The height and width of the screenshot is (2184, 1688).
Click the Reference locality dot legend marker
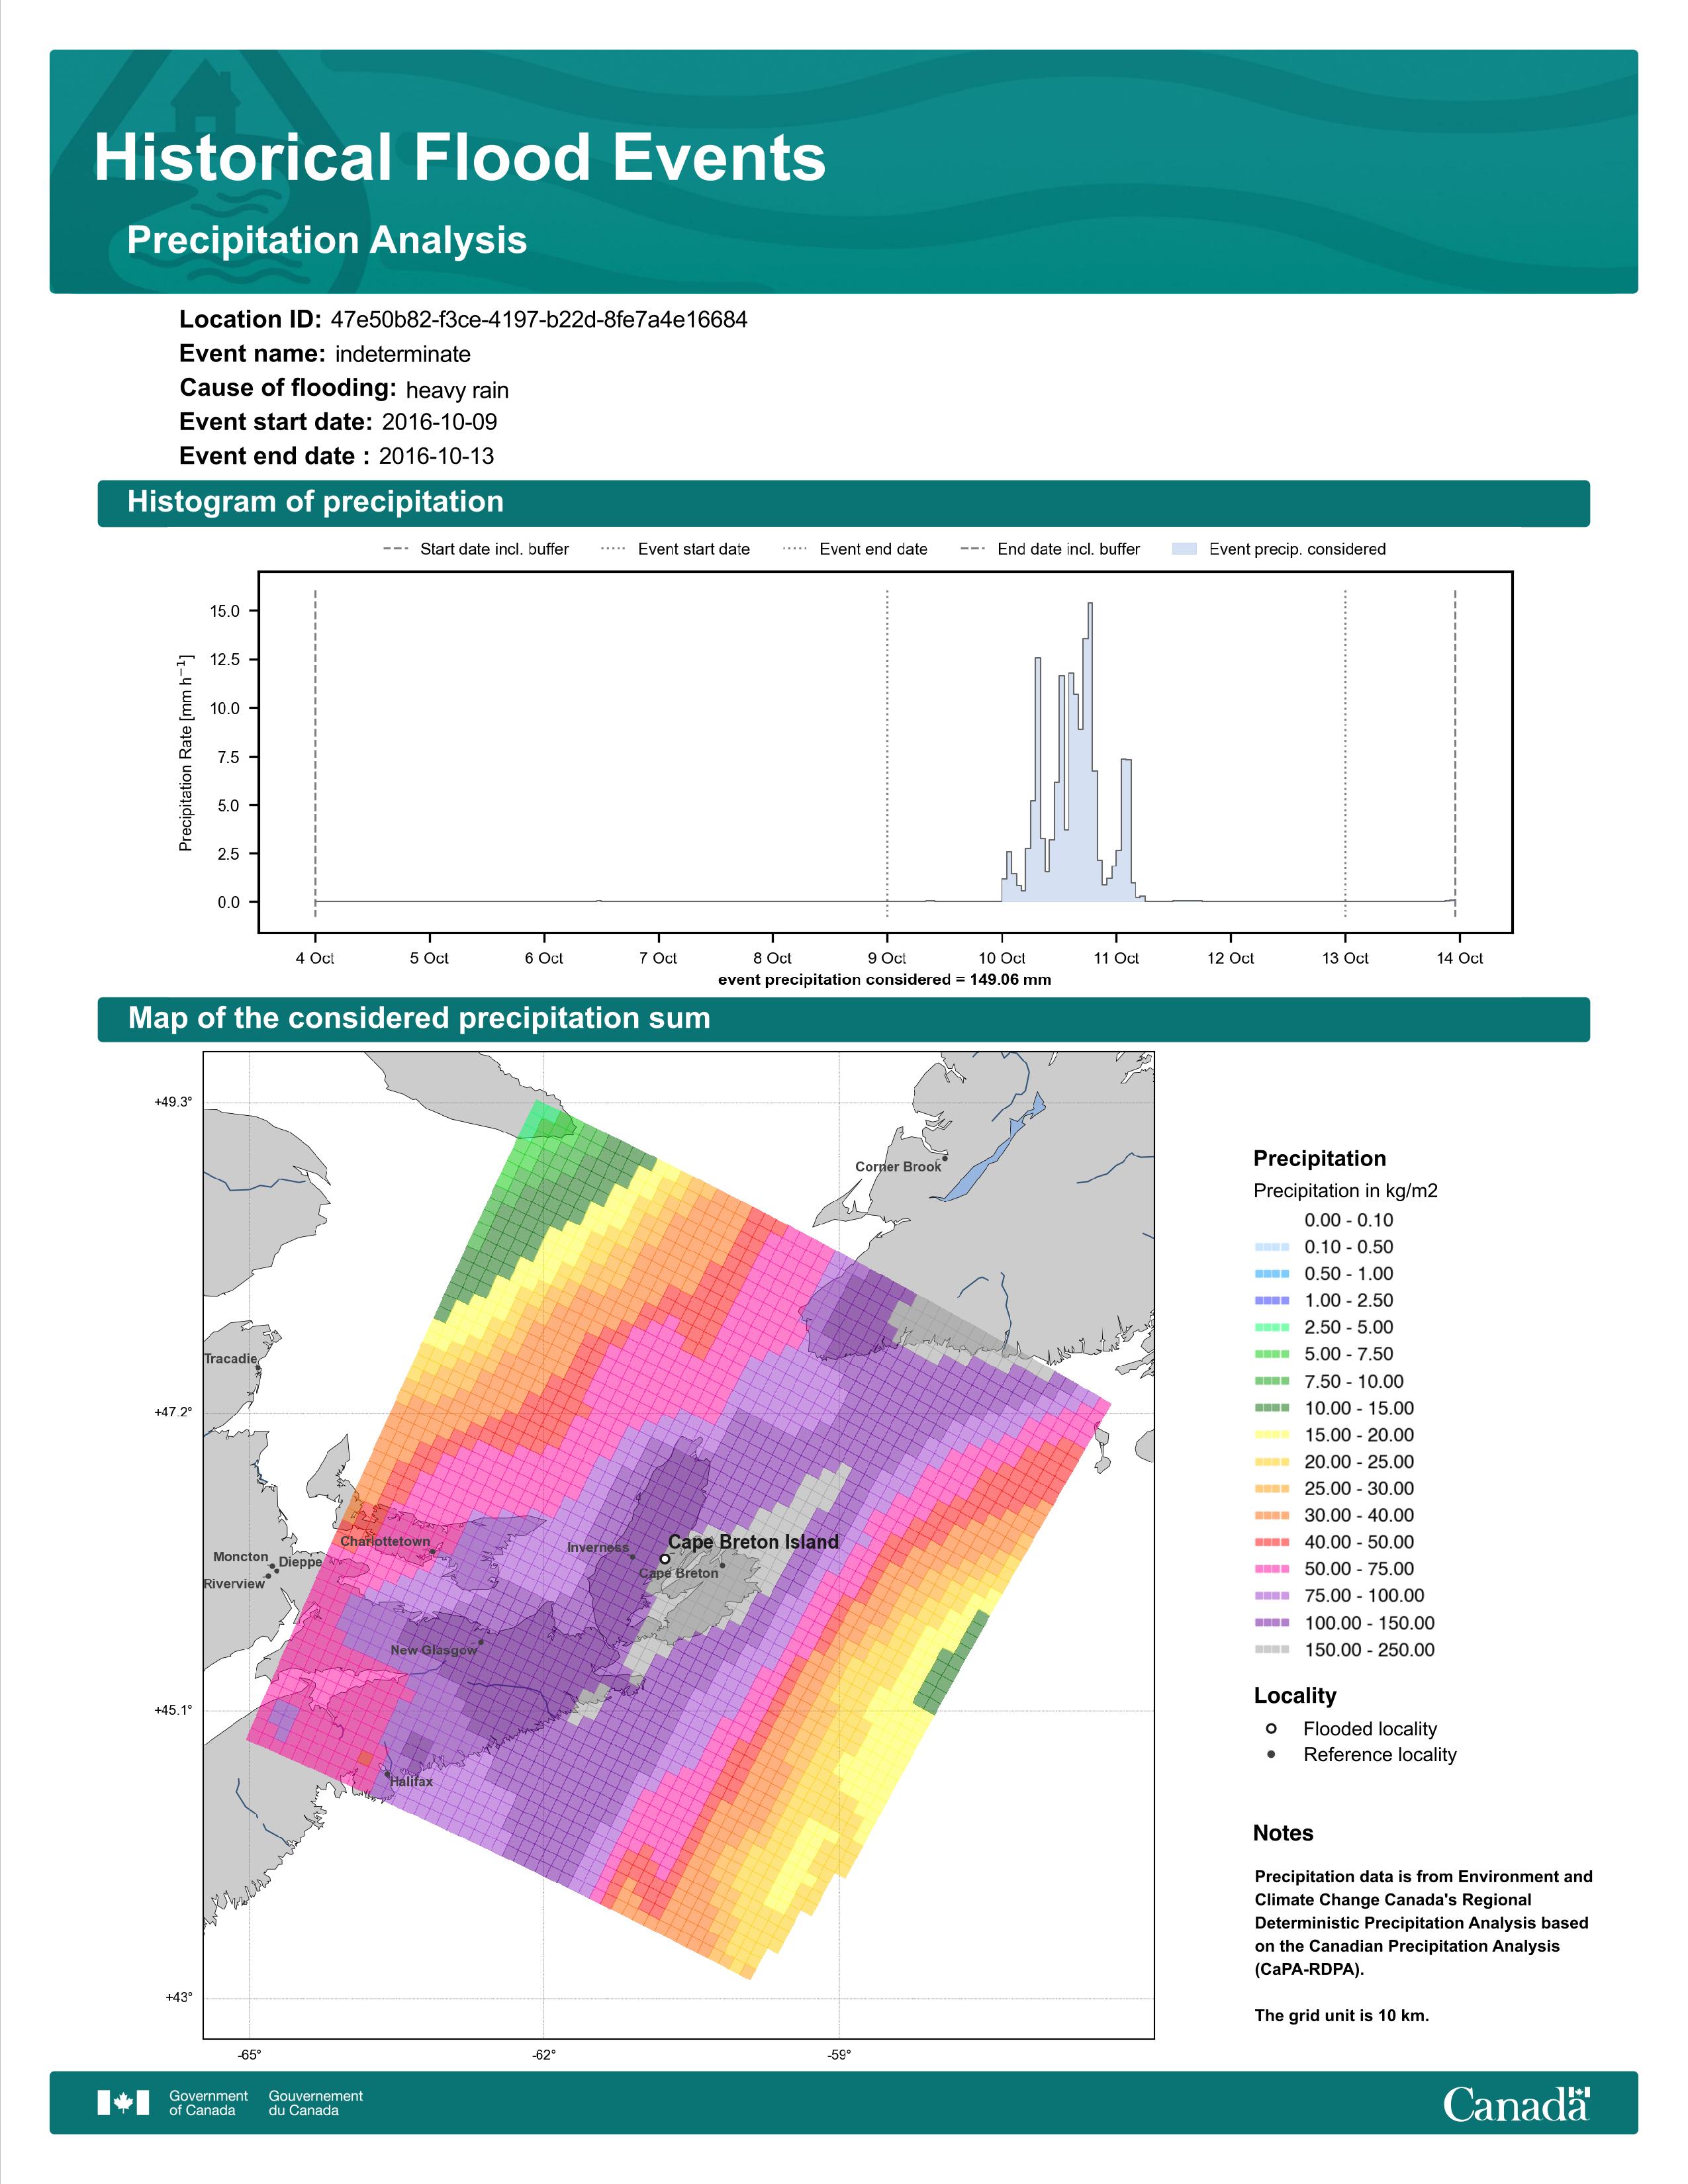1271,1754
